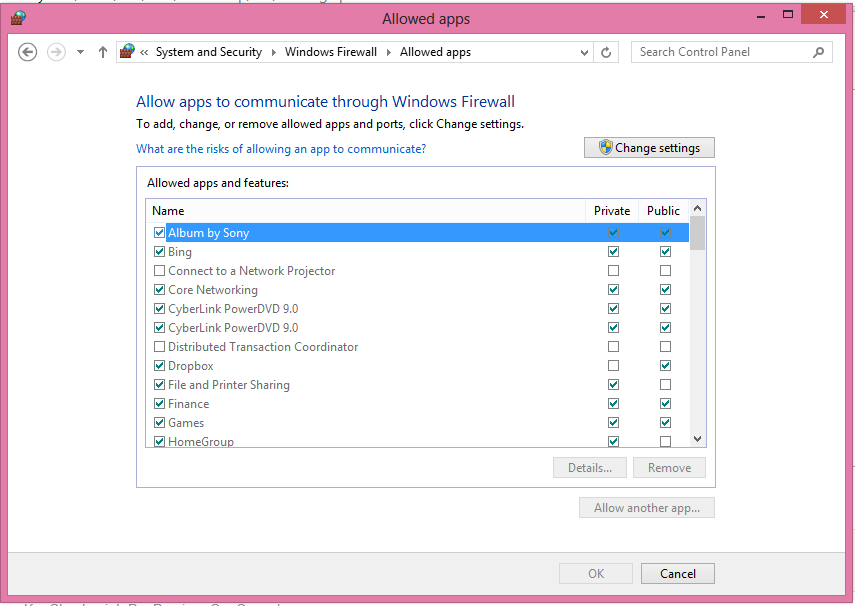Click the apps list scrollbar thumb
Viewport: 855px width, 606px height.
click(x=697, y=233)
